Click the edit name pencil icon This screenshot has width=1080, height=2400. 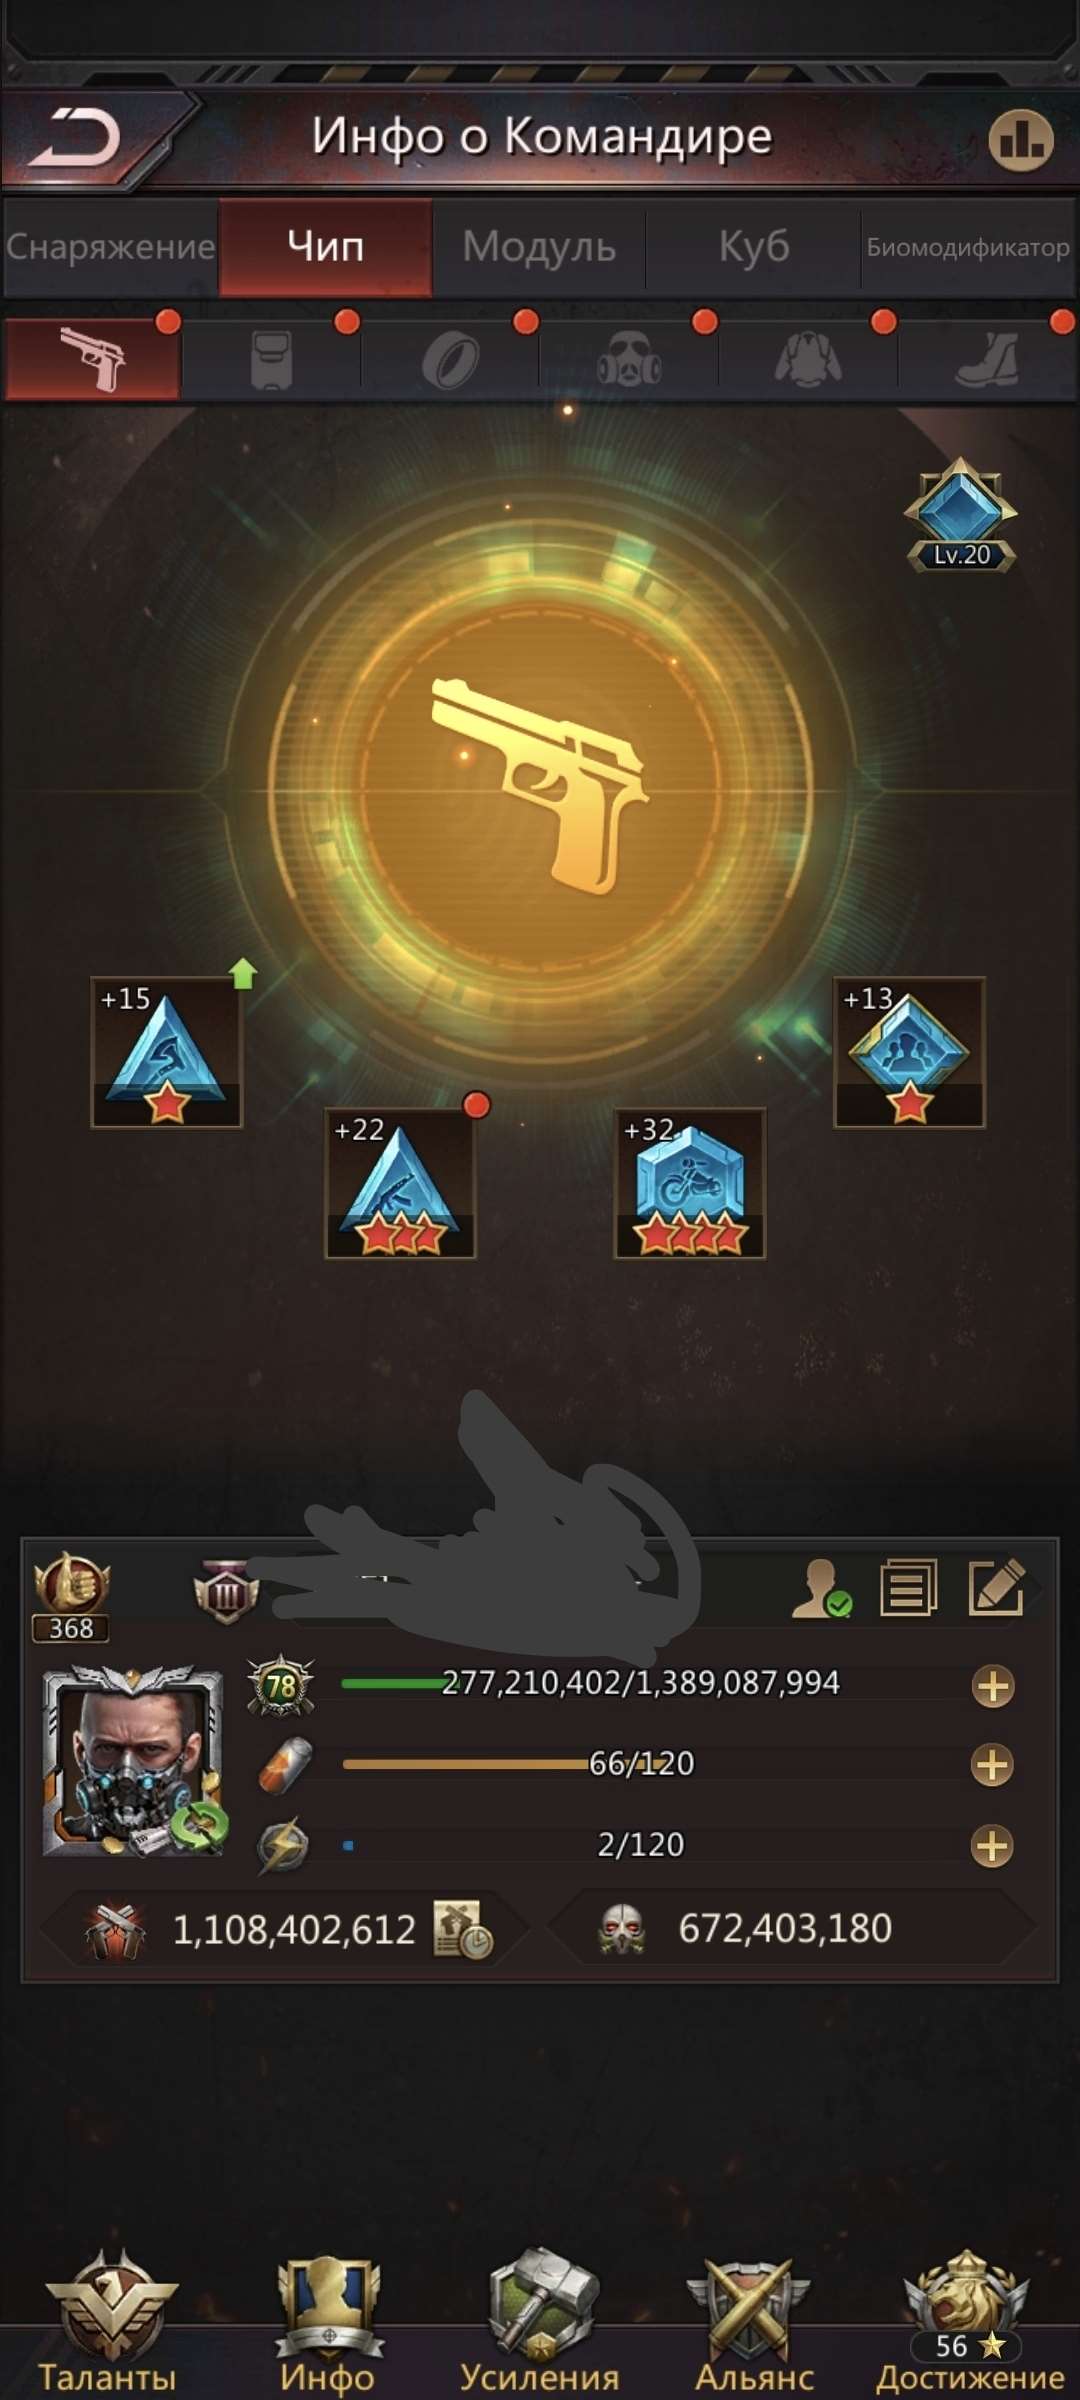997,1587
